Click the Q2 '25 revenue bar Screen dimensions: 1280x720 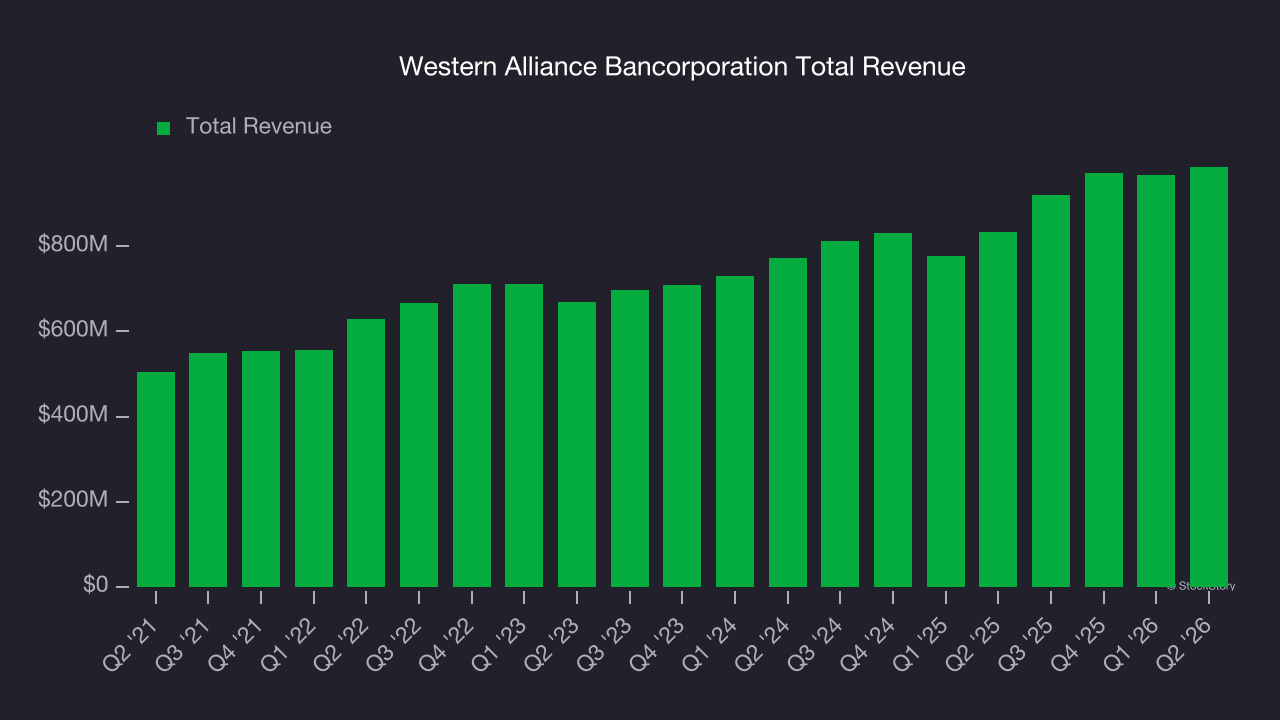[998, 409]
